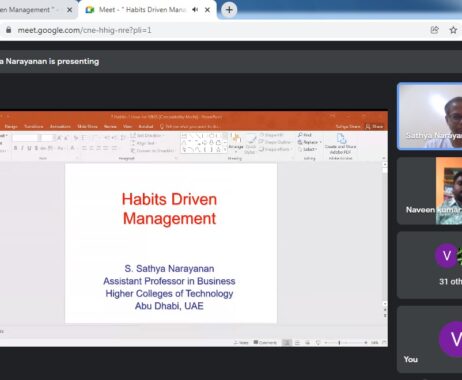The image size is (462, 380).
Task: Click fit slide to window icon
Action: pyautogui.click(x=384, y=343)
